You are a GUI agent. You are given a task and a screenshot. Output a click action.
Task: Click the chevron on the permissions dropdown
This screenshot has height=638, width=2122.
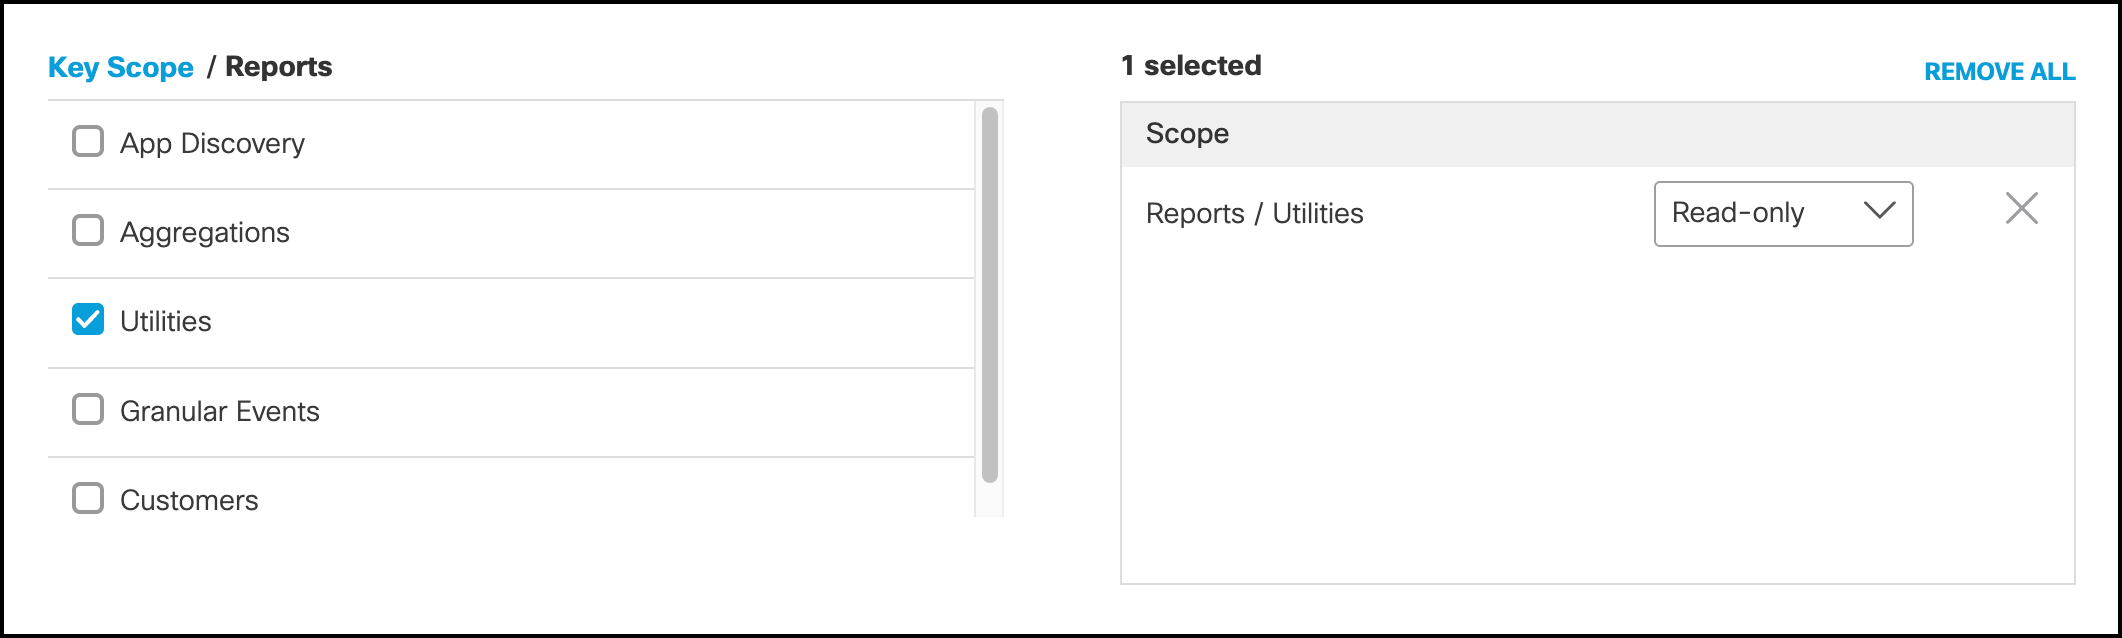[1879, 213]
